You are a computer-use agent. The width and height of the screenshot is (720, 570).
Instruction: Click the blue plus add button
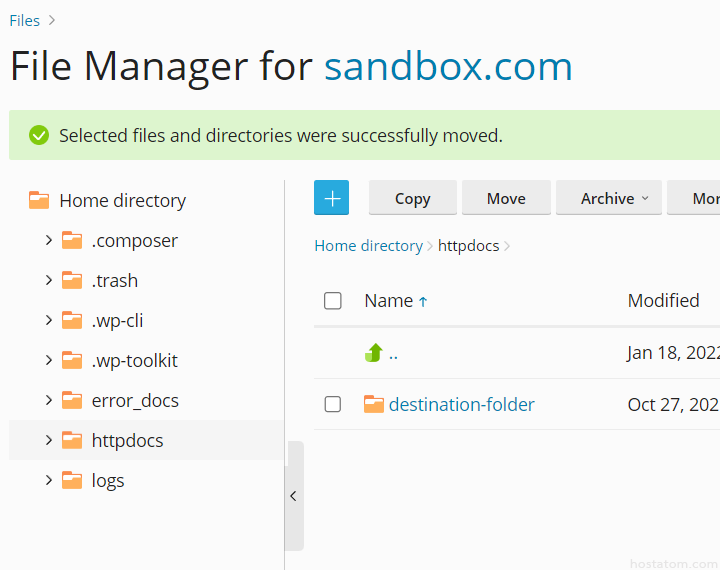tap(331, 198)
